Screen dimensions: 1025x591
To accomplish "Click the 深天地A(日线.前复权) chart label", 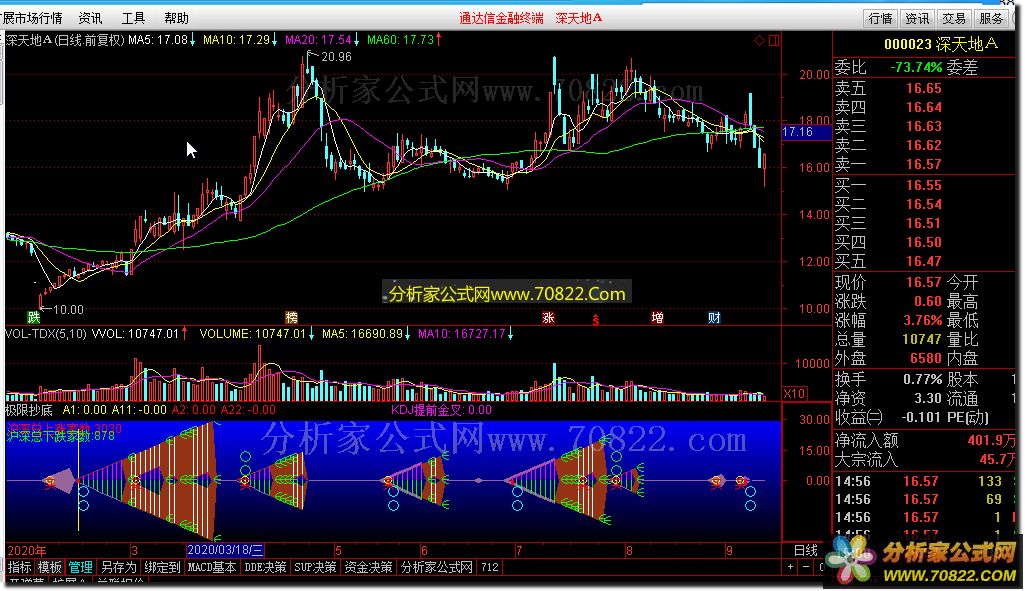I will [x=64, y=40].
